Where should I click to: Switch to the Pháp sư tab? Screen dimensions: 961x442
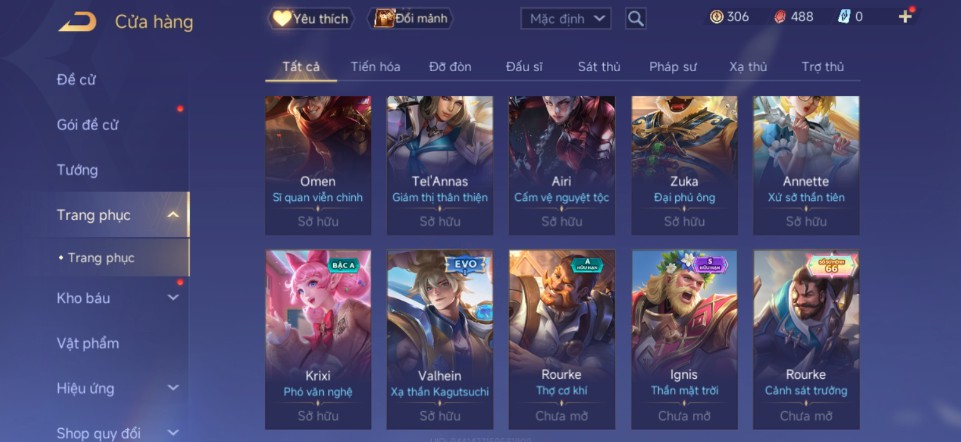(x=673, y=67)
